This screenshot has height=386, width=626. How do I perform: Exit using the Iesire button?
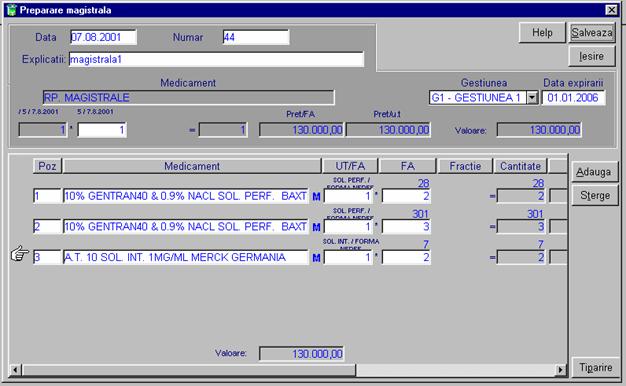[x=592, y=56]
